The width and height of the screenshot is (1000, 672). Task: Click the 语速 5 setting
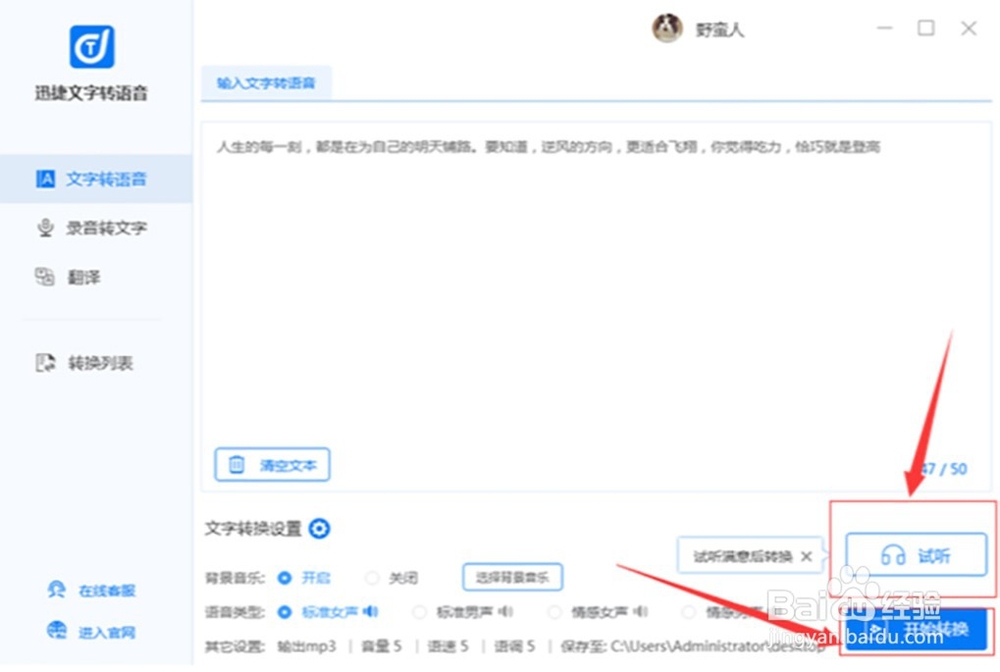[448, 646]
